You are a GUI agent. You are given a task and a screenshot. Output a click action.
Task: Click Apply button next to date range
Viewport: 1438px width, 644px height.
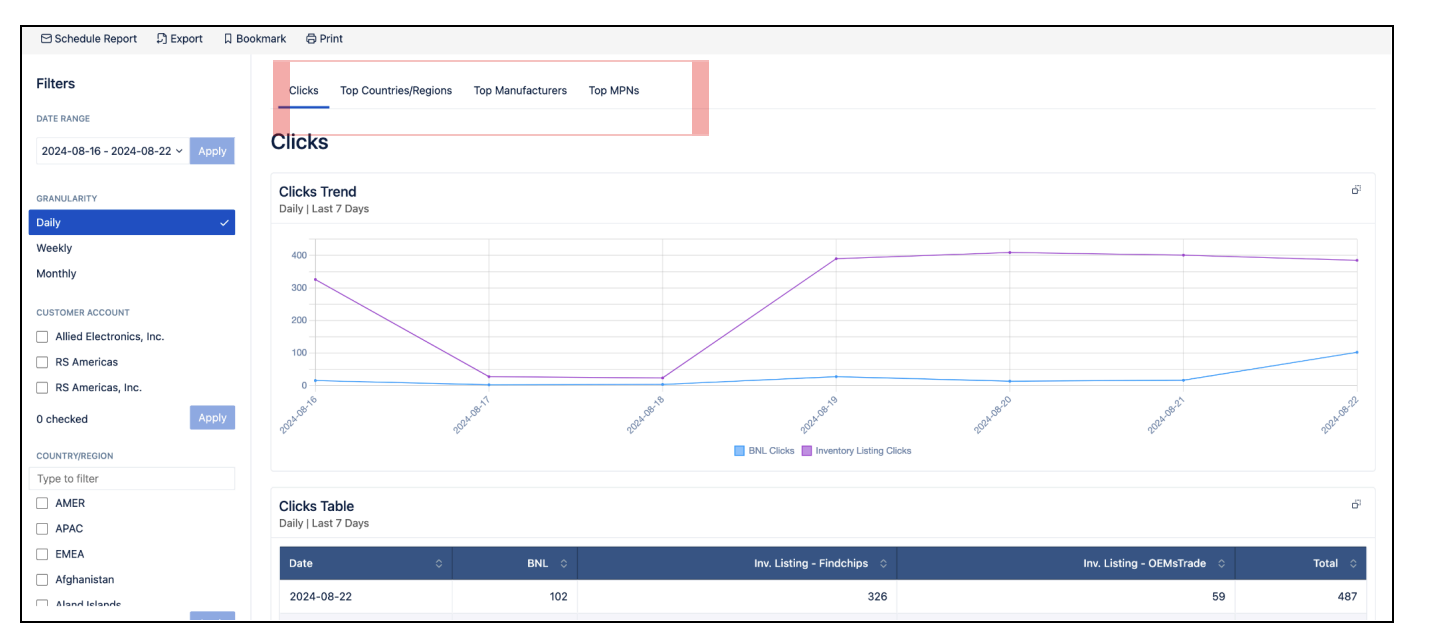point(212,151)
